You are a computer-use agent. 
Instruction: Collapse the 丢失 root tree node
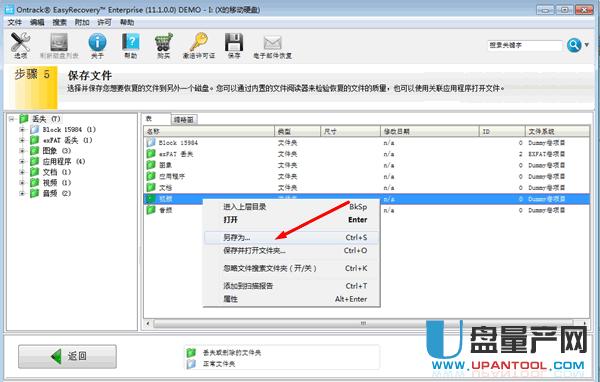coord(11,119)
